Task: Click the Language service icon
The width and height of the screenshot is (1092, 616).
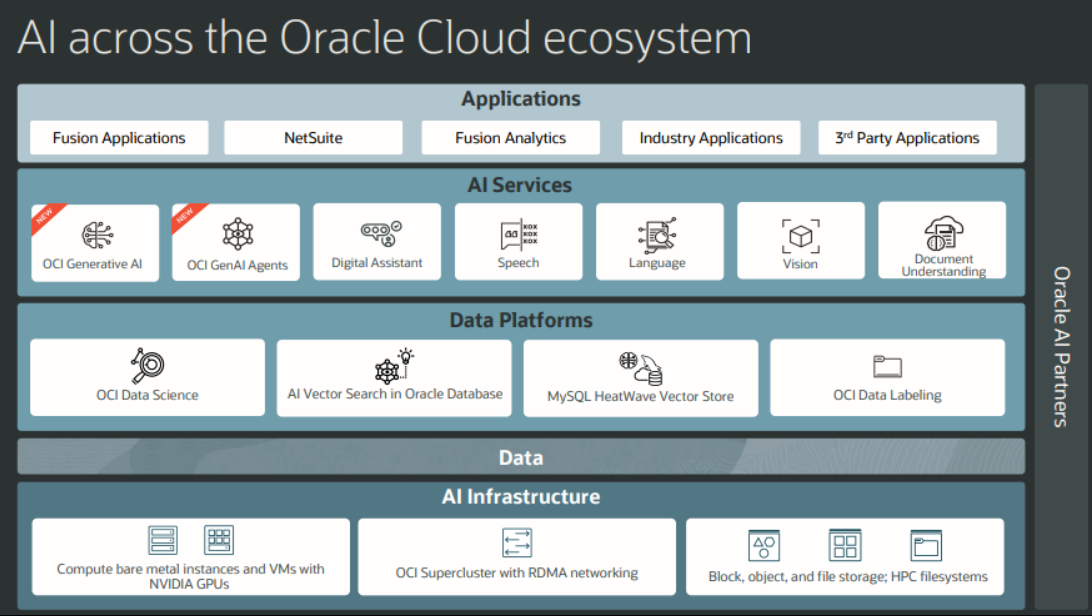Action: click(x=659, y=235)
